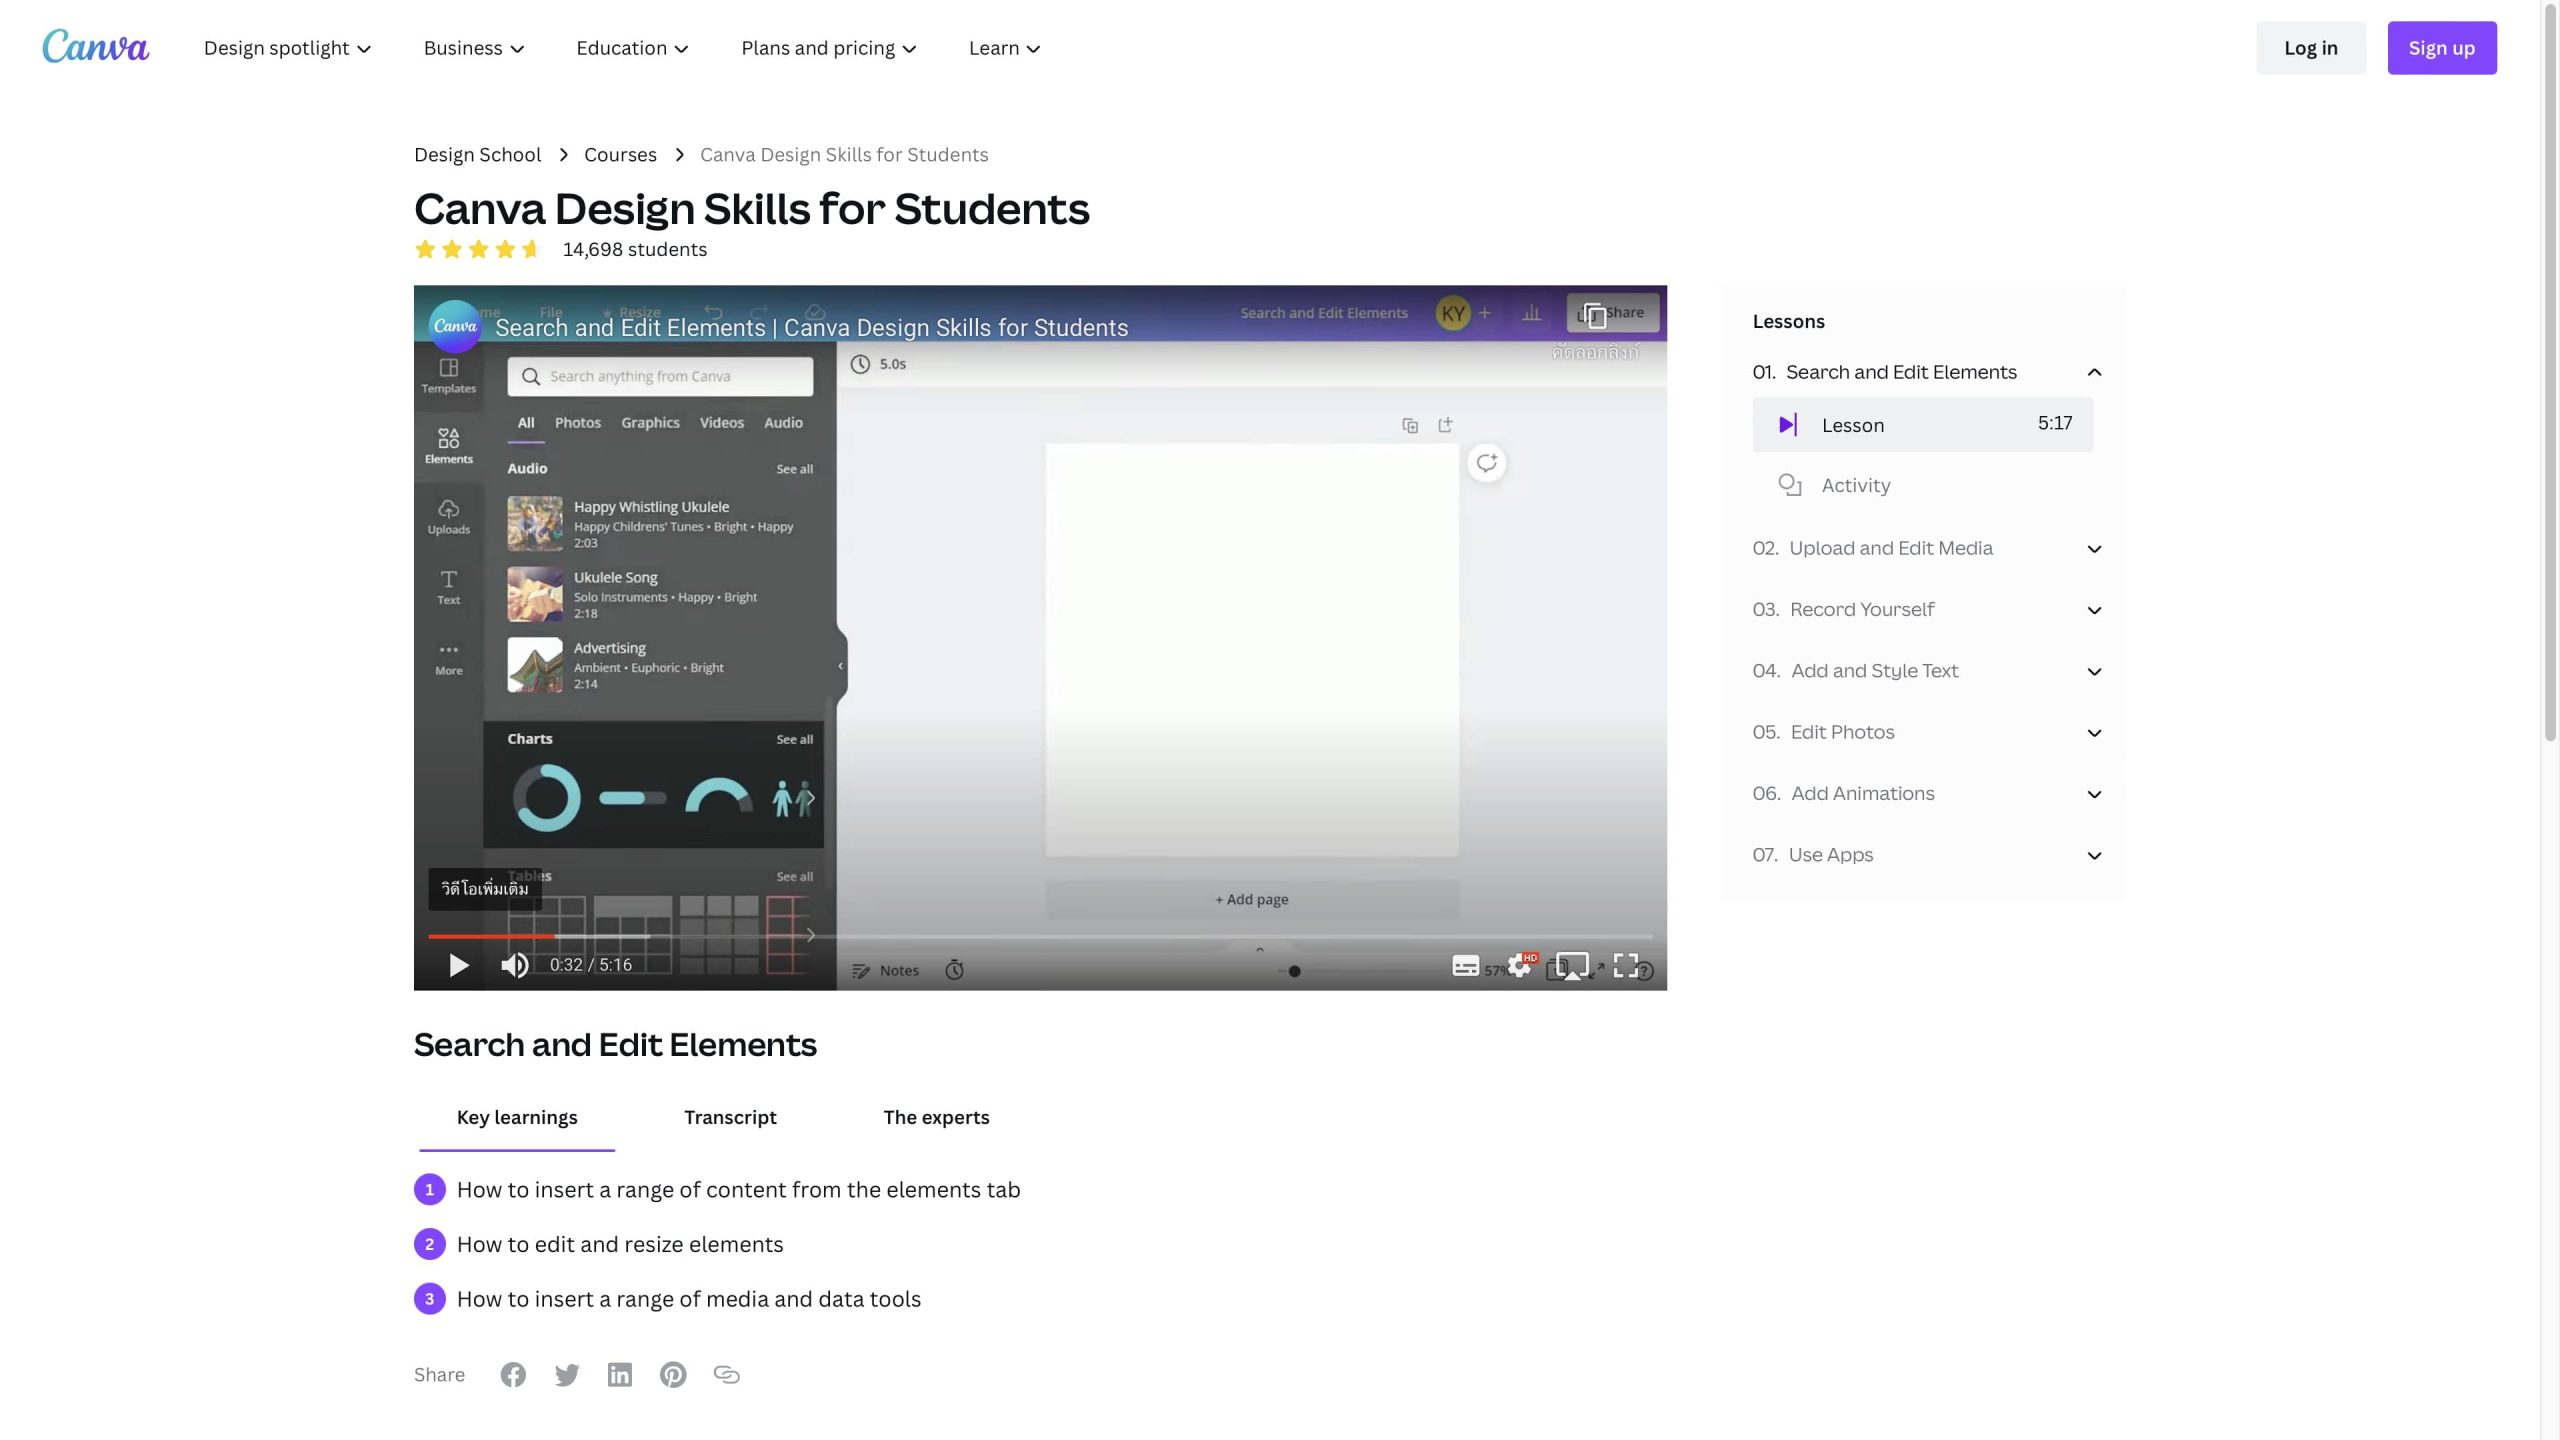Screen dimensions: 2560x1440
Task: Expand the Add Animations lesson
Action: coord(2094,794)
